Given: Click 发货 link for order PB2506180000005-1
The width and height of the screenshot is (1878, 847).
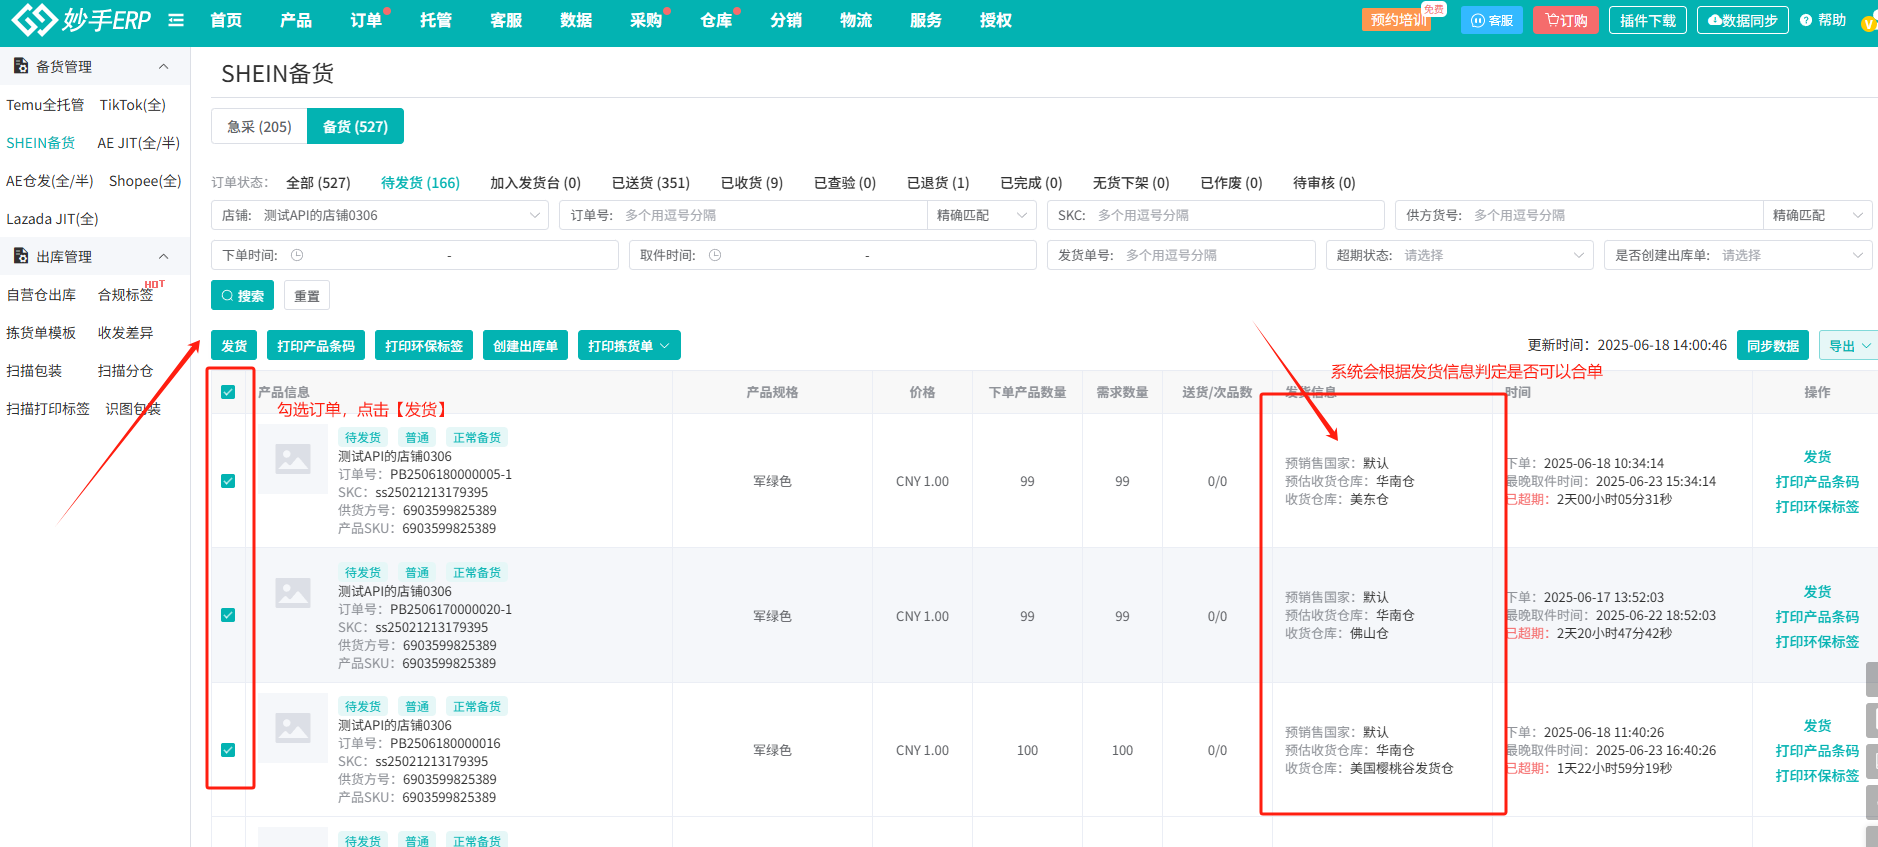Looking at the screenshot, I should [1817, 457].
